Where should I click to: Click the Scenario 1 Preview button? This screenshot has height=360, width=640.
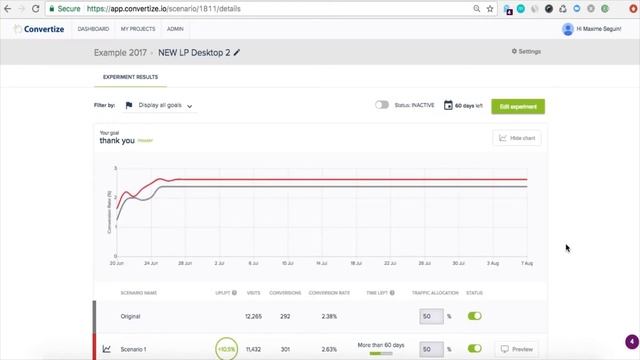click(517, 349)
